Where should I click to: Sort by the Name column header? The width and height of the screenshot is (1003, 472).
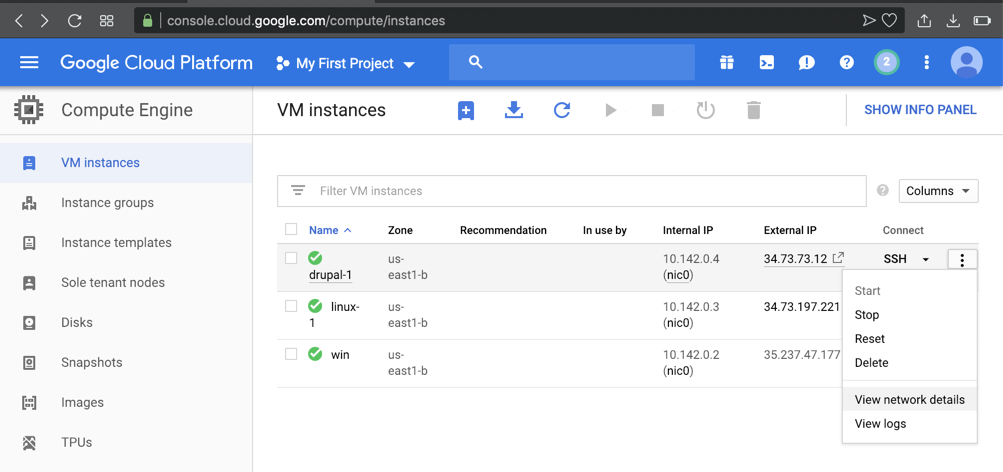324,230
